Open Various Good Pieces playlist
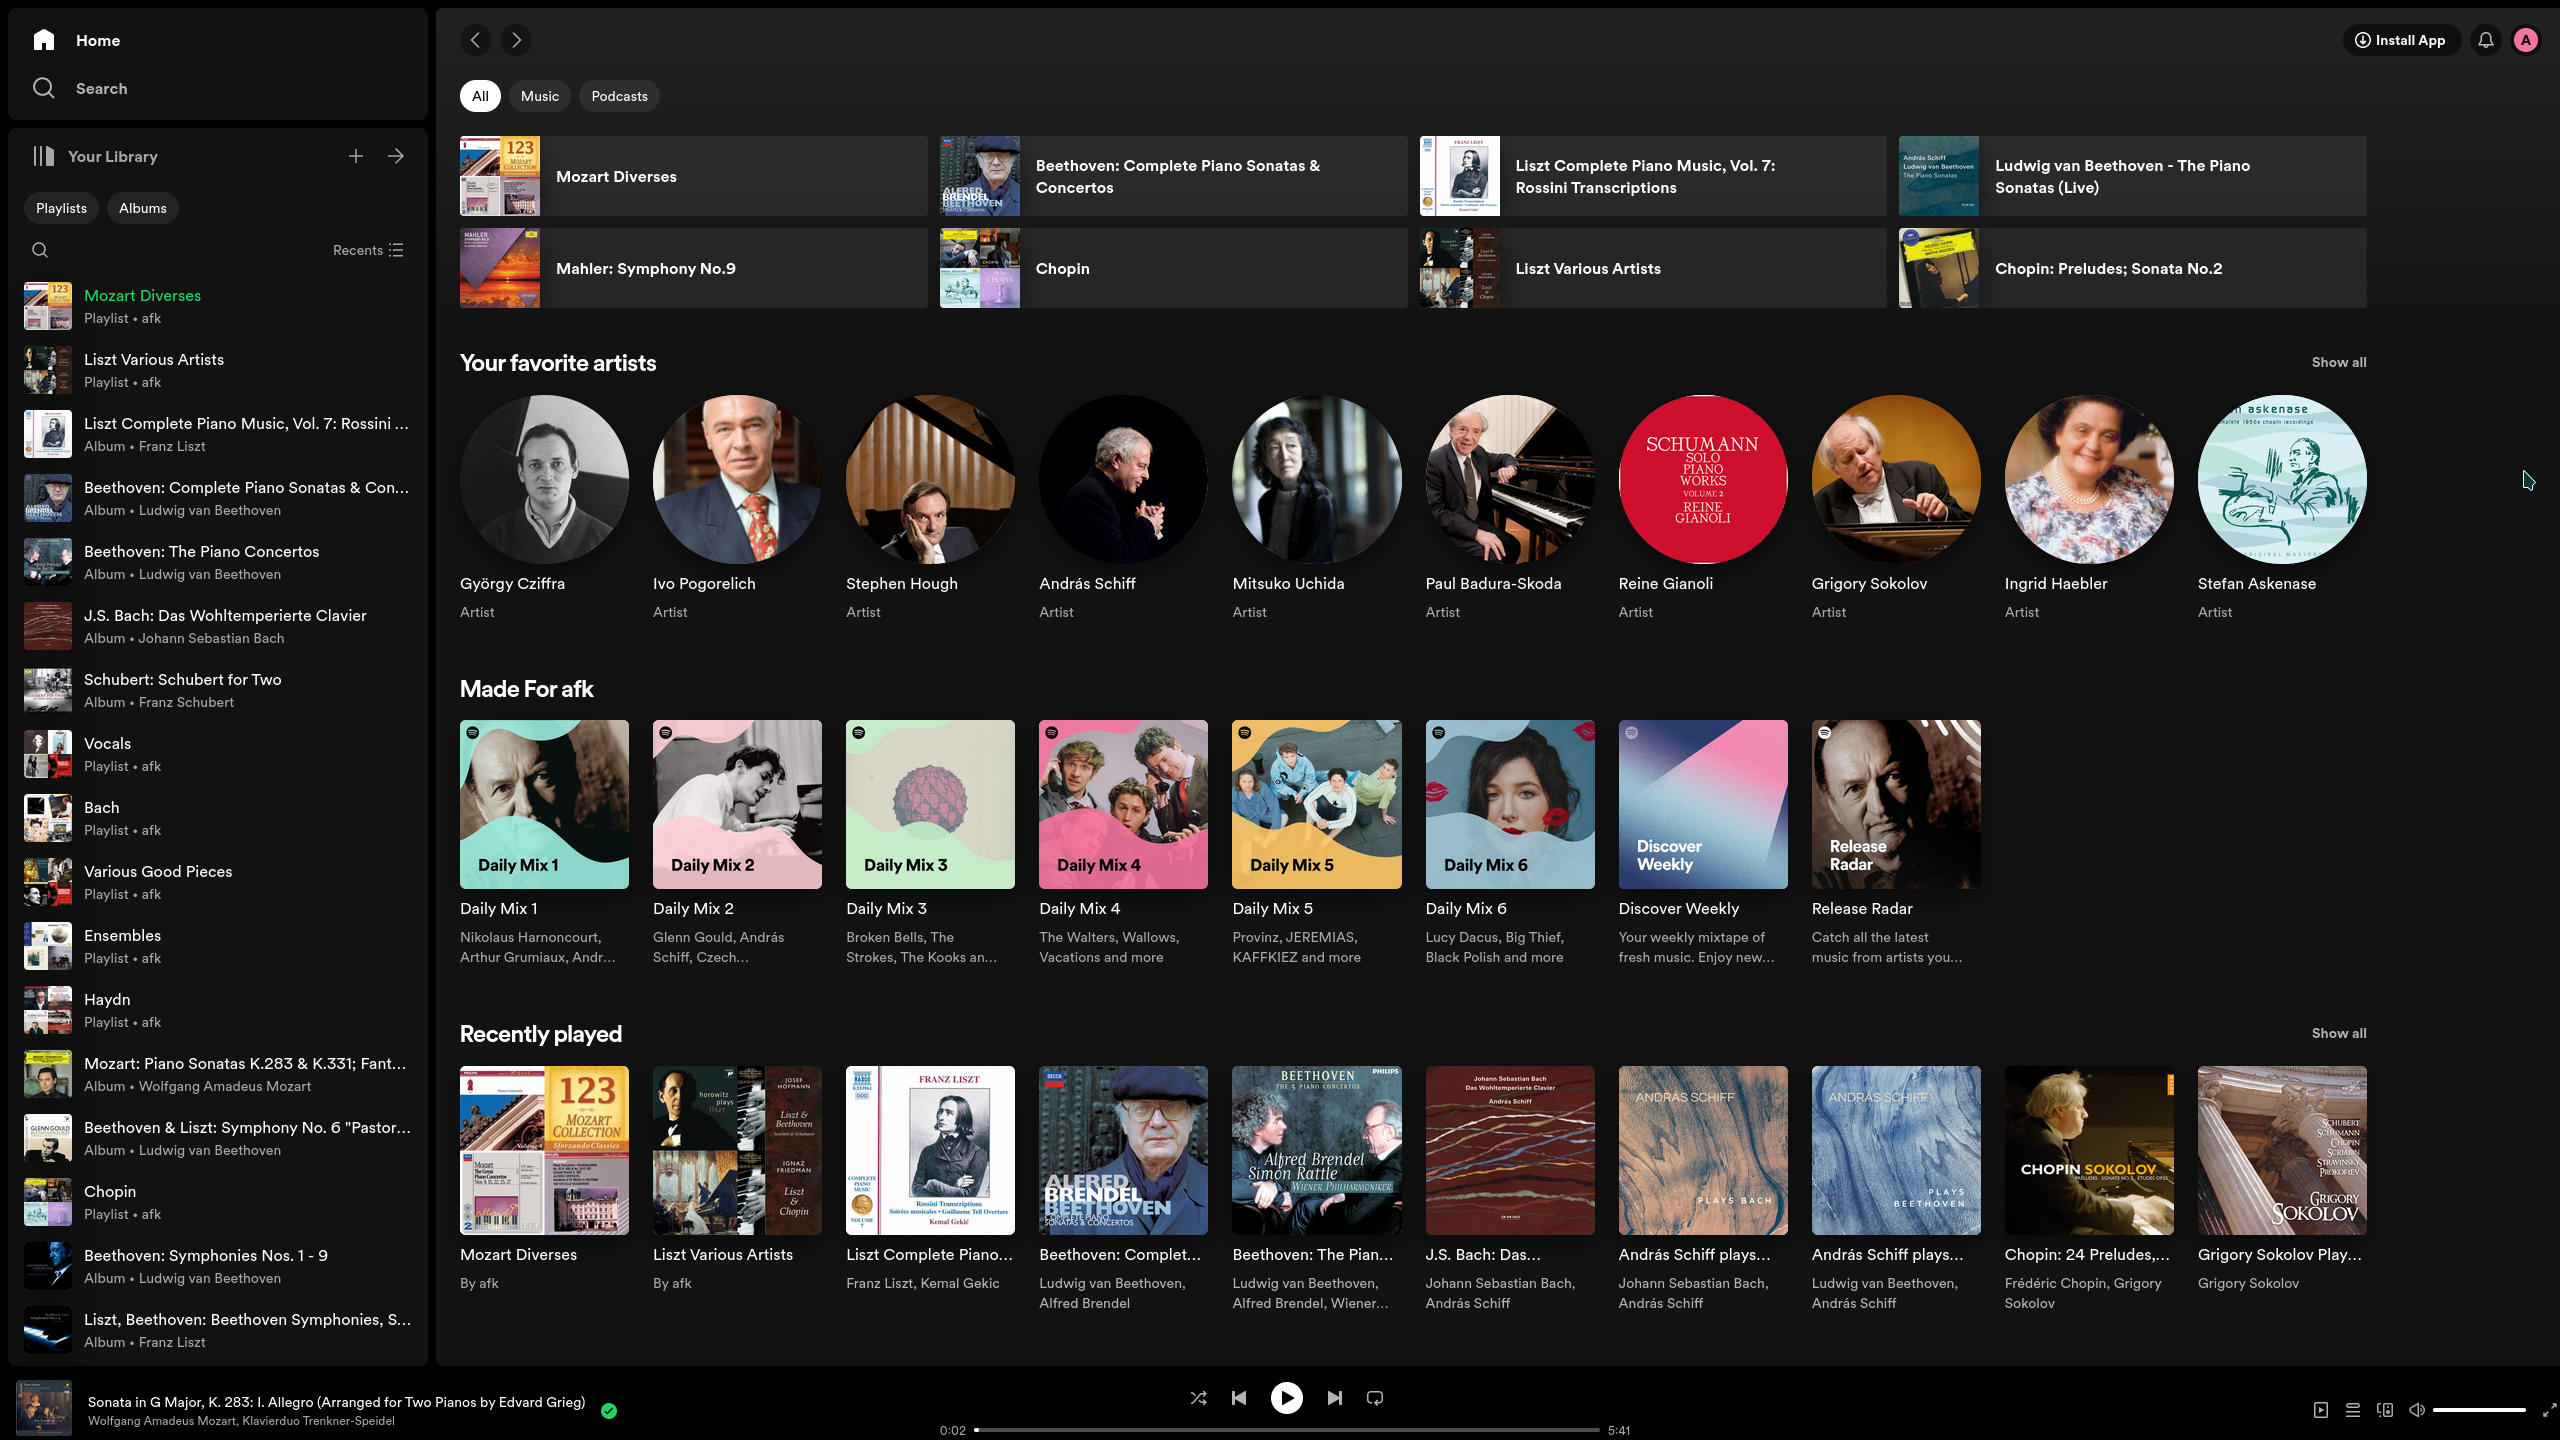 (218, 882)
